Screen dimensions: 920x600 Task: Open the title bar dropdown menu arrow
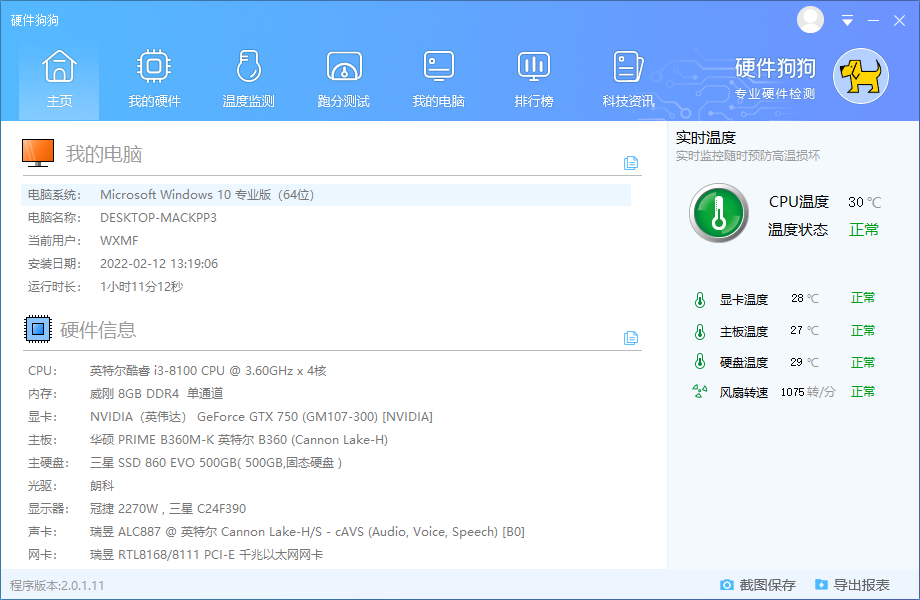pyautogui.click(x=847, y=21)
